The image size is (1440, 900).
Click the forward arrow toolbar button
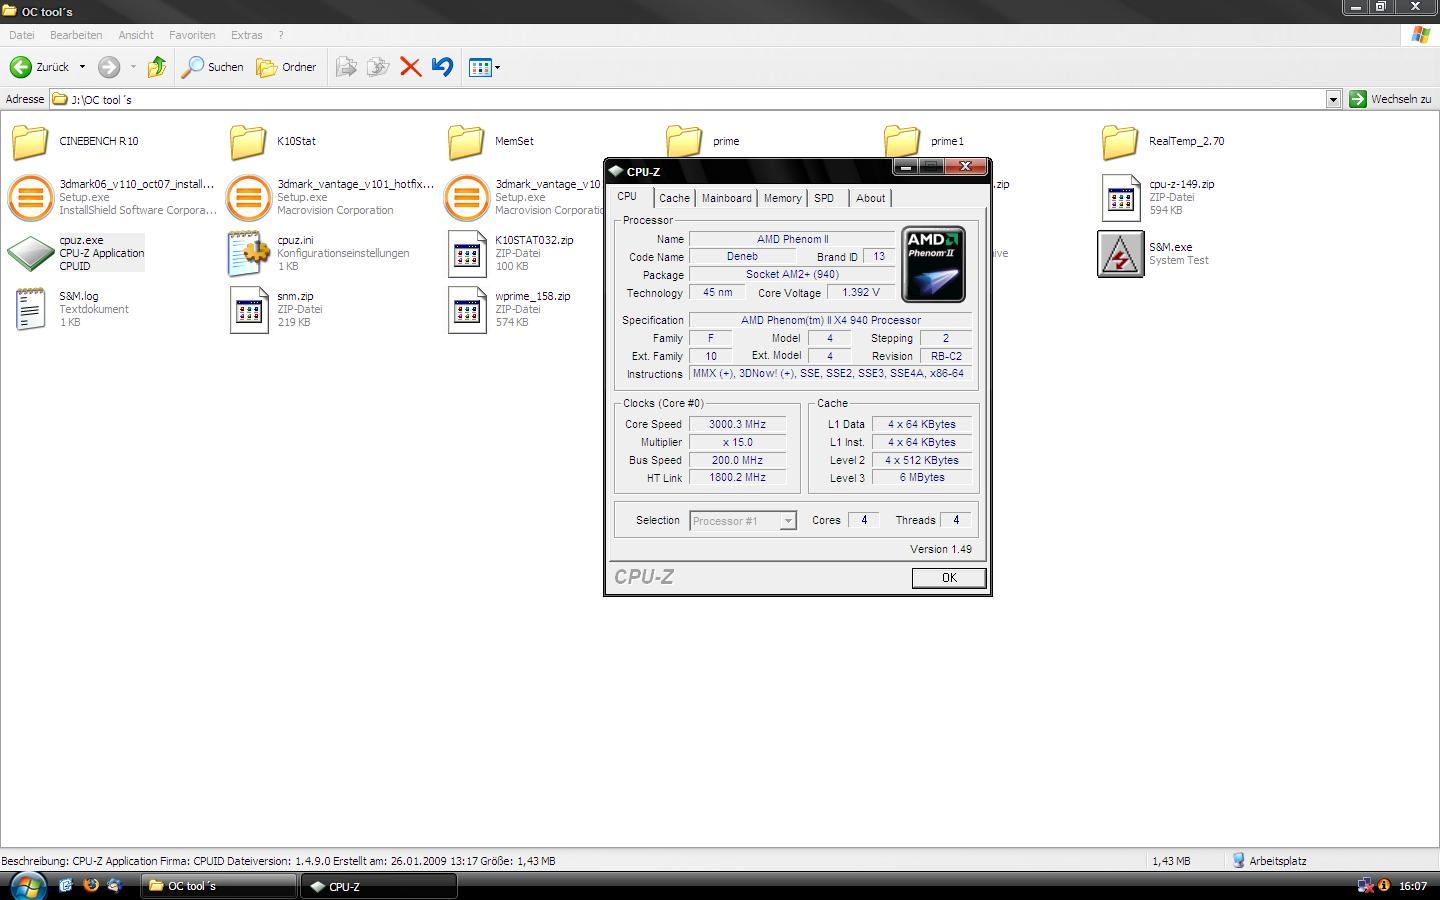click(x=109, y=67)
